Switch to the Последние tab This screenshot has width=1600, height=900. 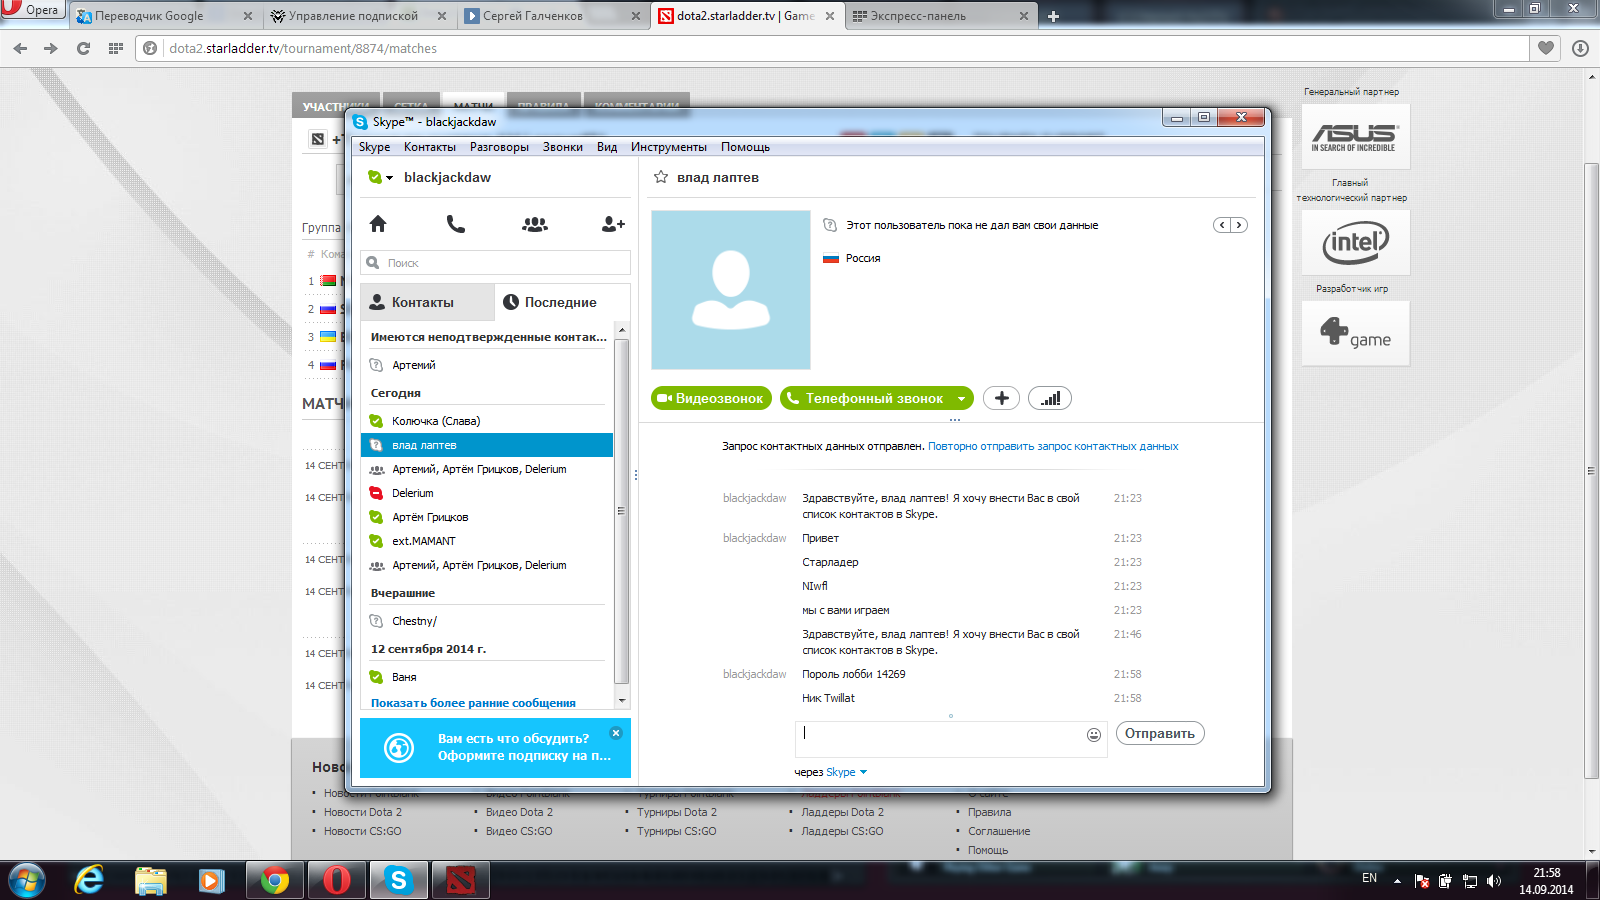pyautogui.click(x=562, y=302)
